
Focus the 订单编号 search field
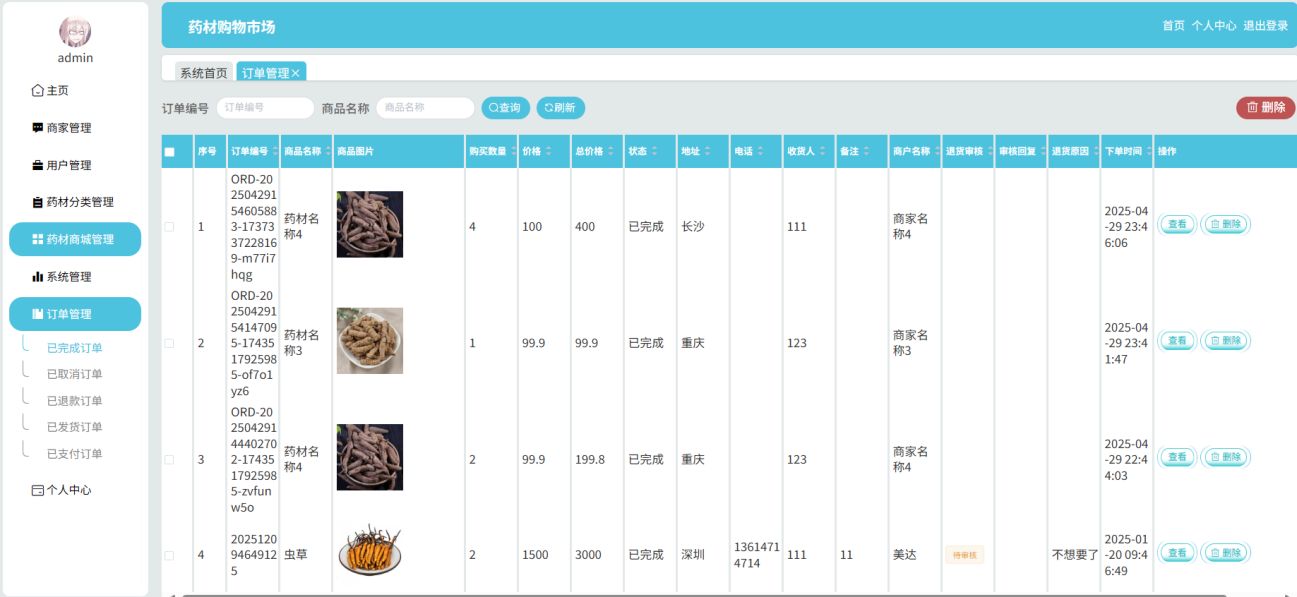click(x=265, y=108)
